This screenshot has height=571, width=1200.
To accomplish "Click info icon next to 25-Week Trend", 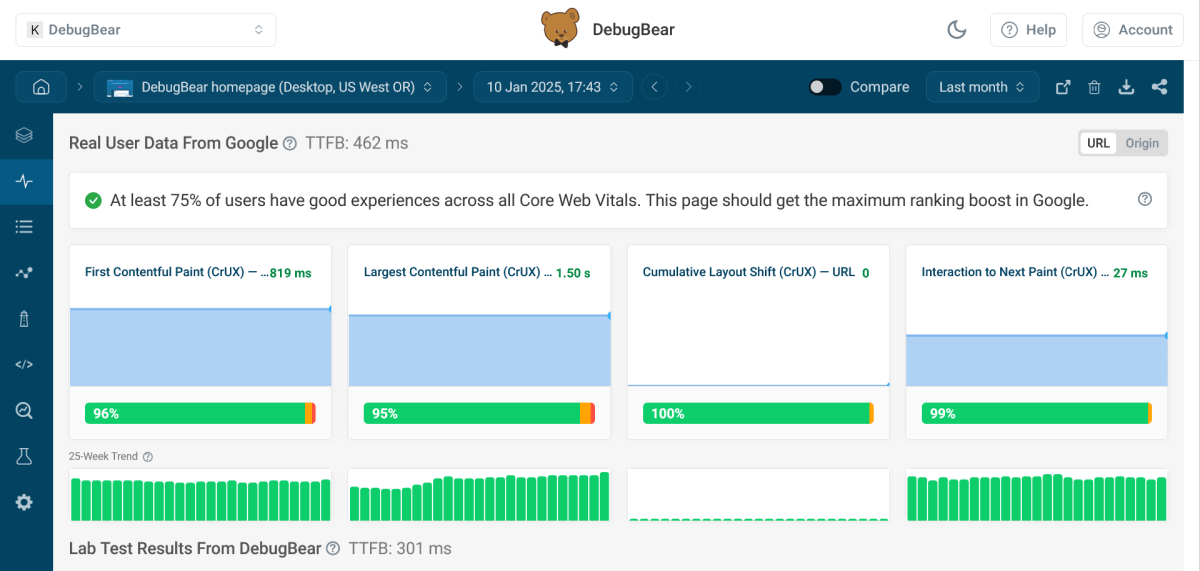I will [148, 457].
